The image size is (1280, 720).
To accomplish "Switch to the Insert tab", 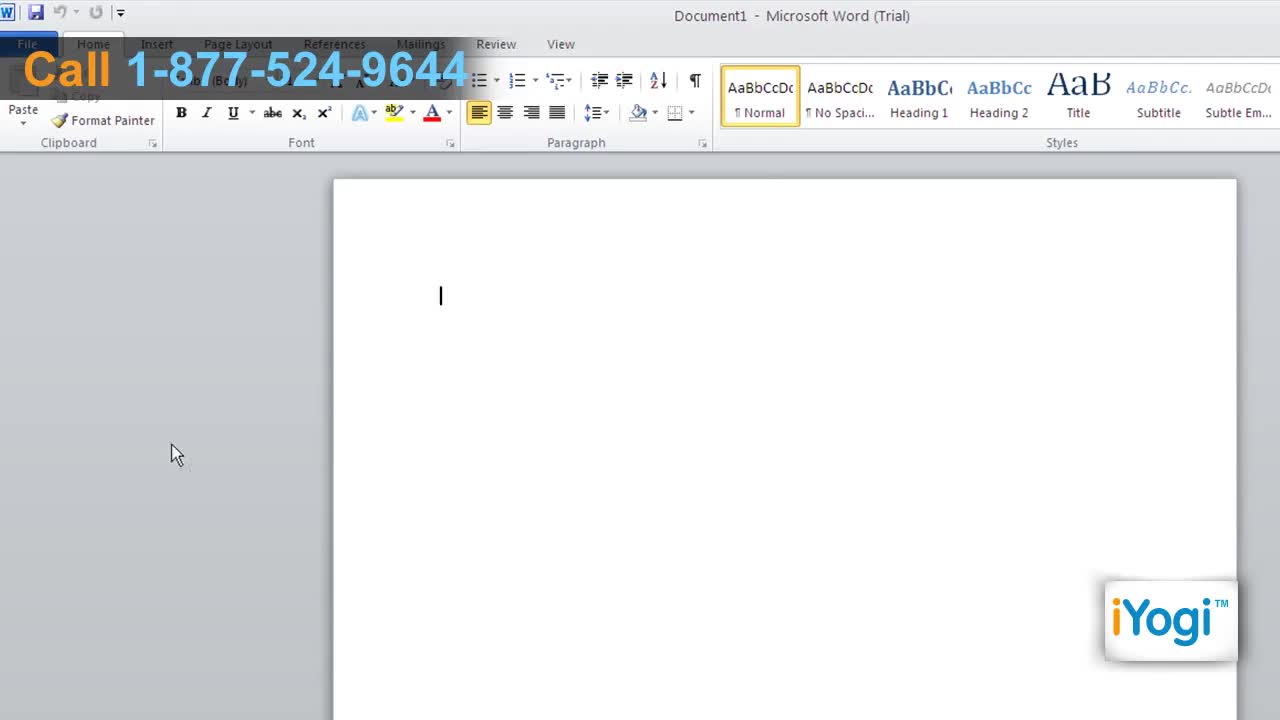I will [157, 44].
